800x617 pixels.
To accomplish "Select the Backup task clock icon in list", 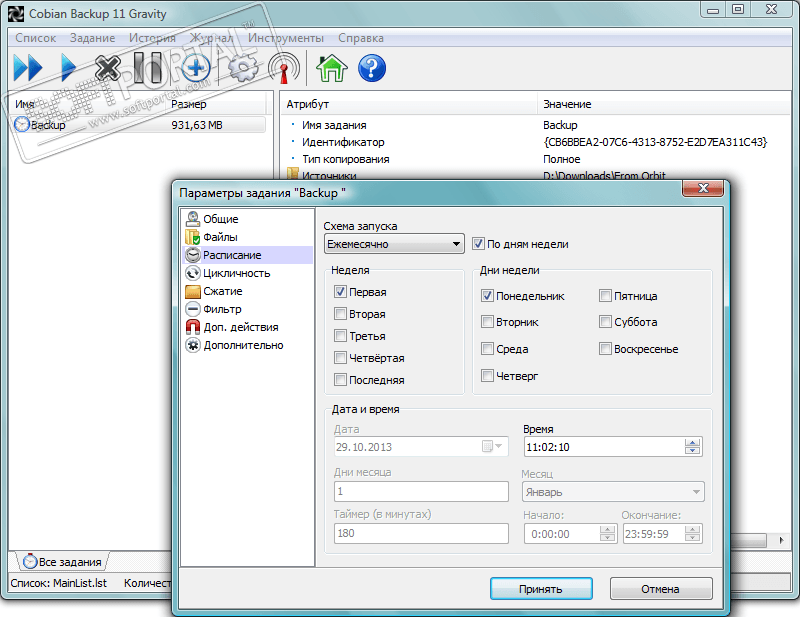I will point(21,125).
